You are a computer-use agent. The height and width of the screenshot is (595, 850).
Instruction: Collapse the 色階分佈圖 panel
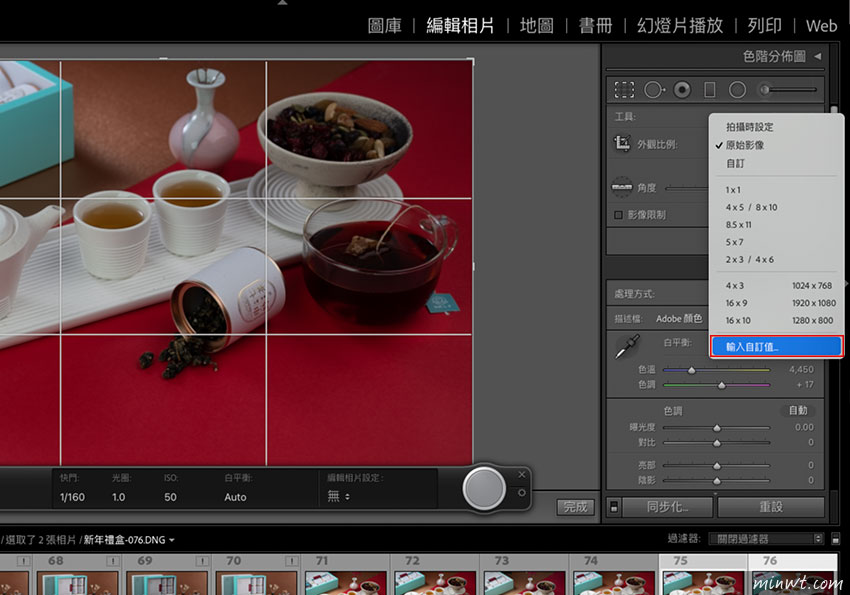[x=817, y=56]
